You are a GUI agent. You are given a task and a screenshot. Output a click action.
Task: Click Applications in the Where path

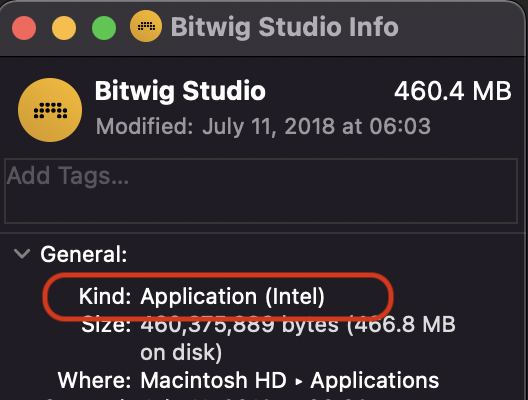click(x=375, y=381)
